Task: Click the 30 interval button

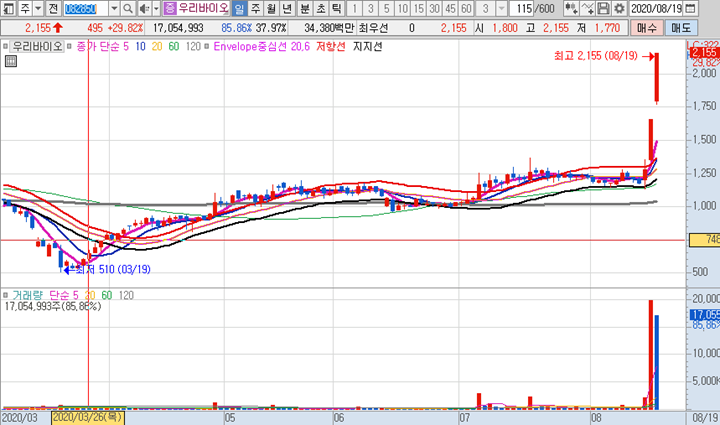Action: click(434, 8)
